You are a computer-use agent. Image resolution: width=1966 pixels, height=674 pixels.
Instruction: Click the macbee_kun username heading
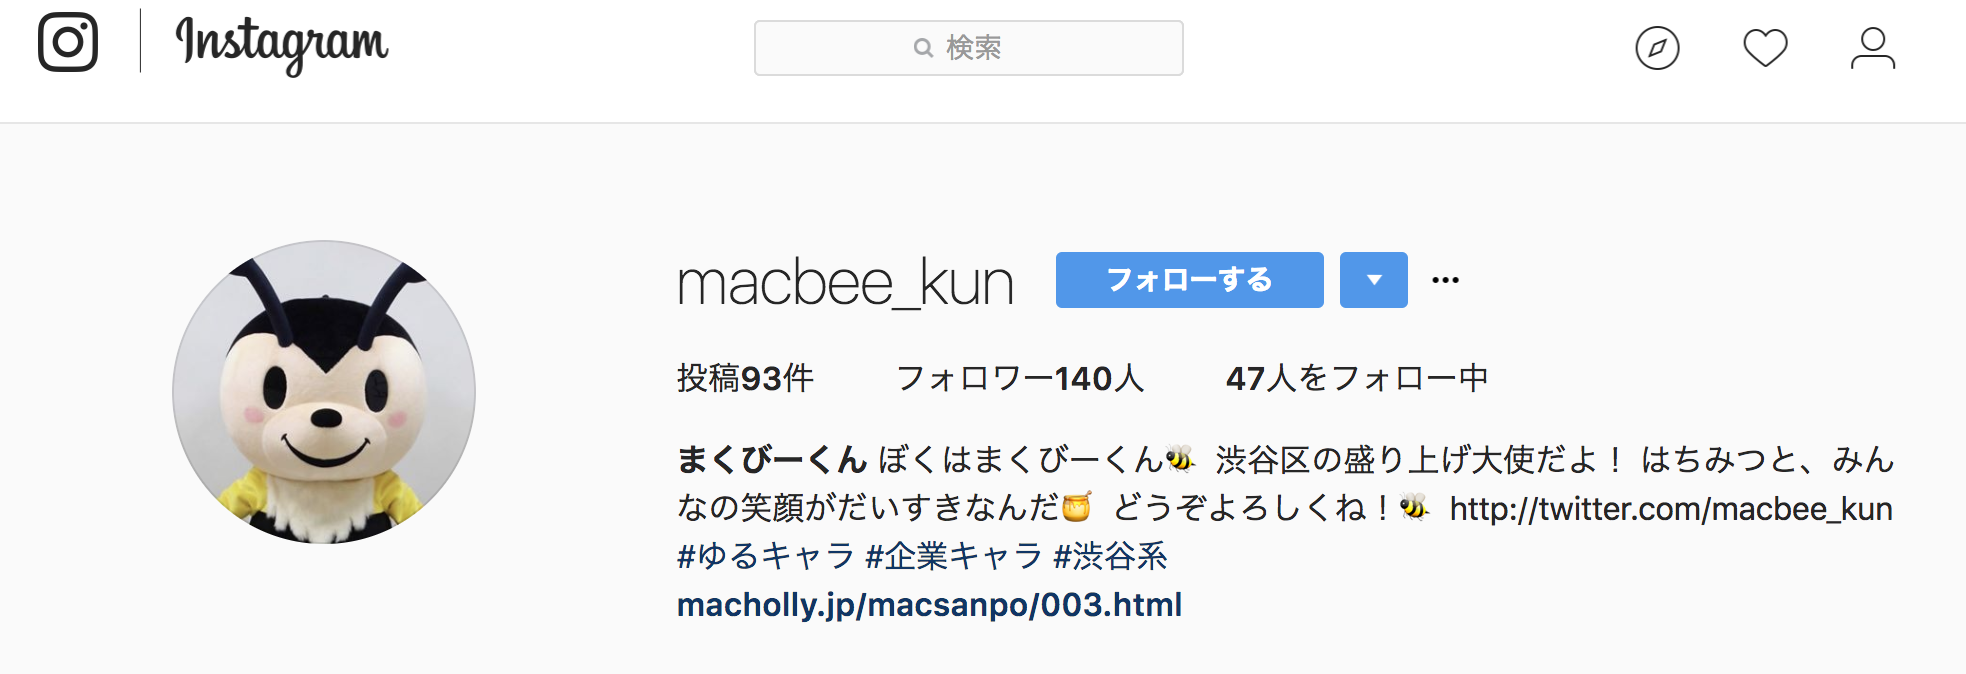coord(846,283)
